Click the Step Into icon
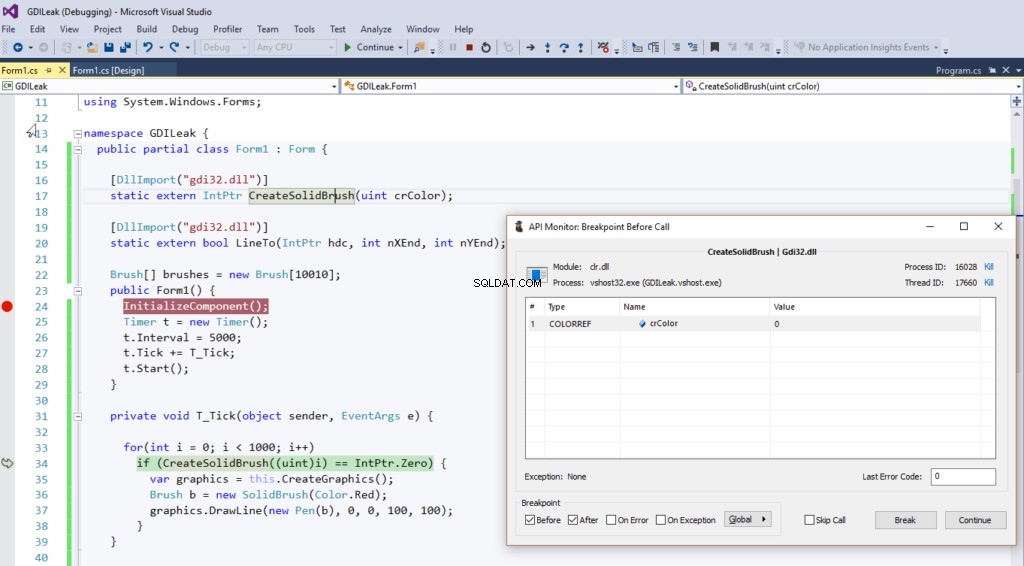 point(547,47)
